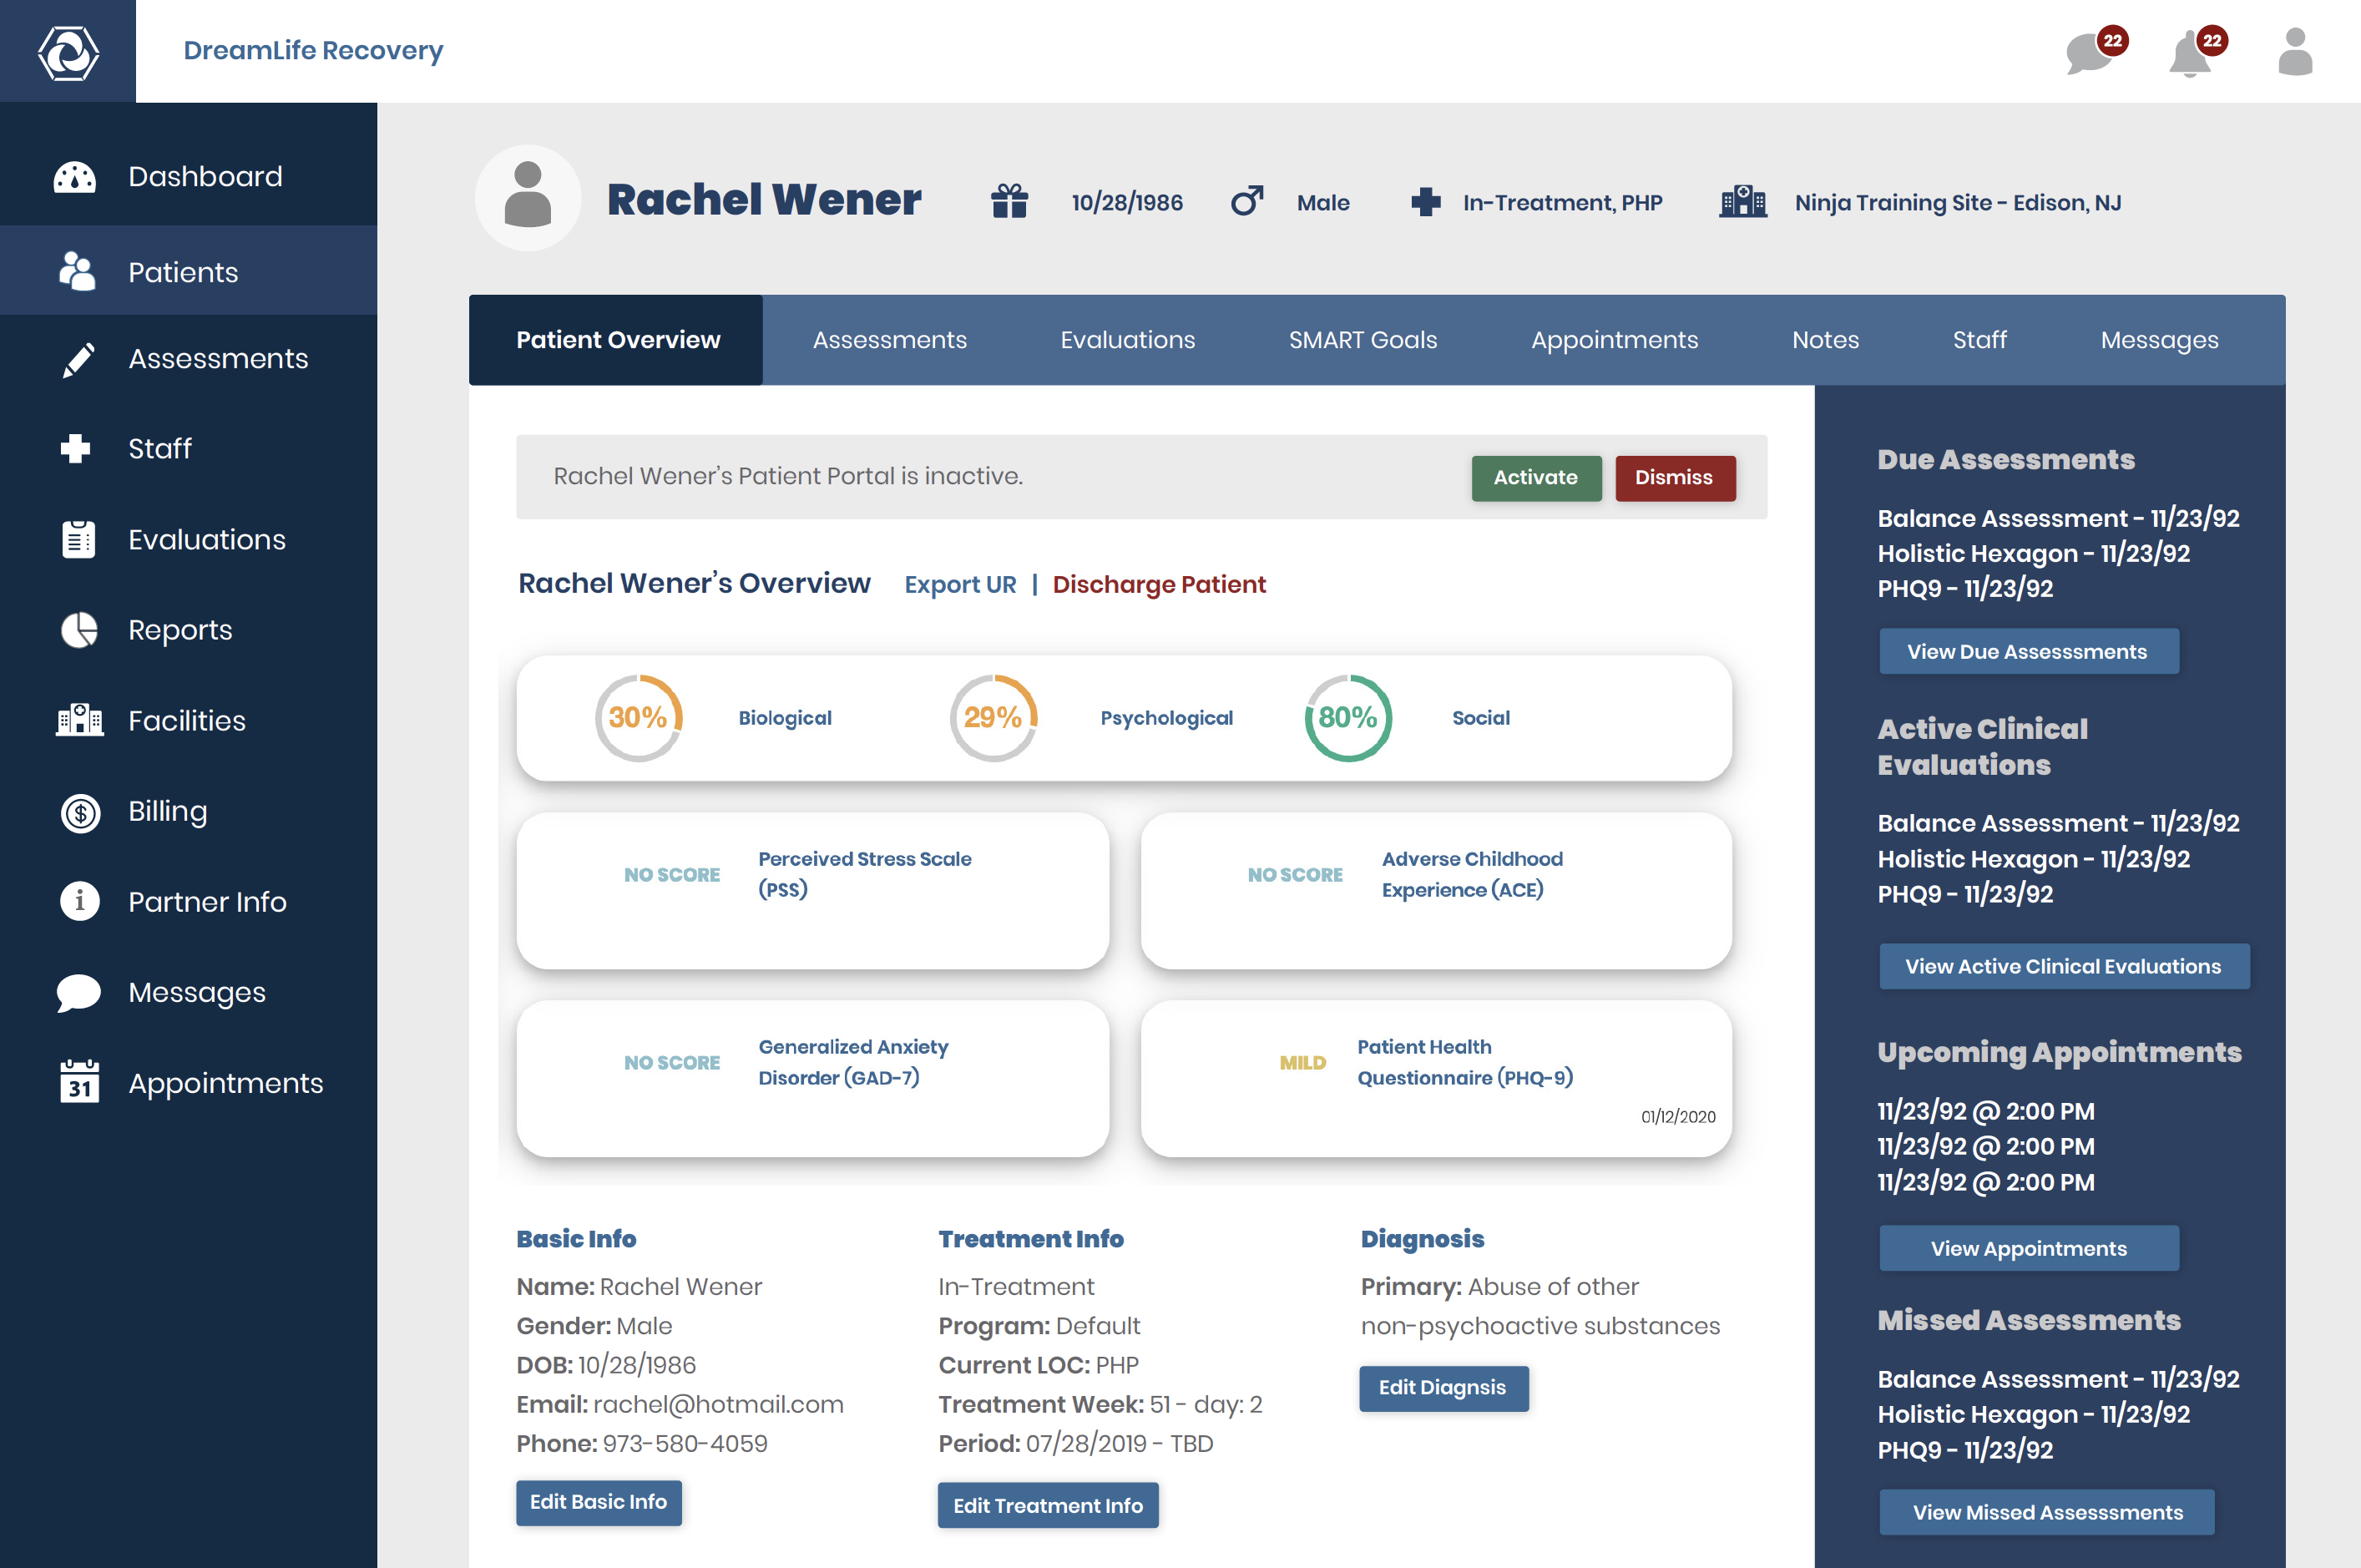Click the user profile icon in header

click(2294, 52)
